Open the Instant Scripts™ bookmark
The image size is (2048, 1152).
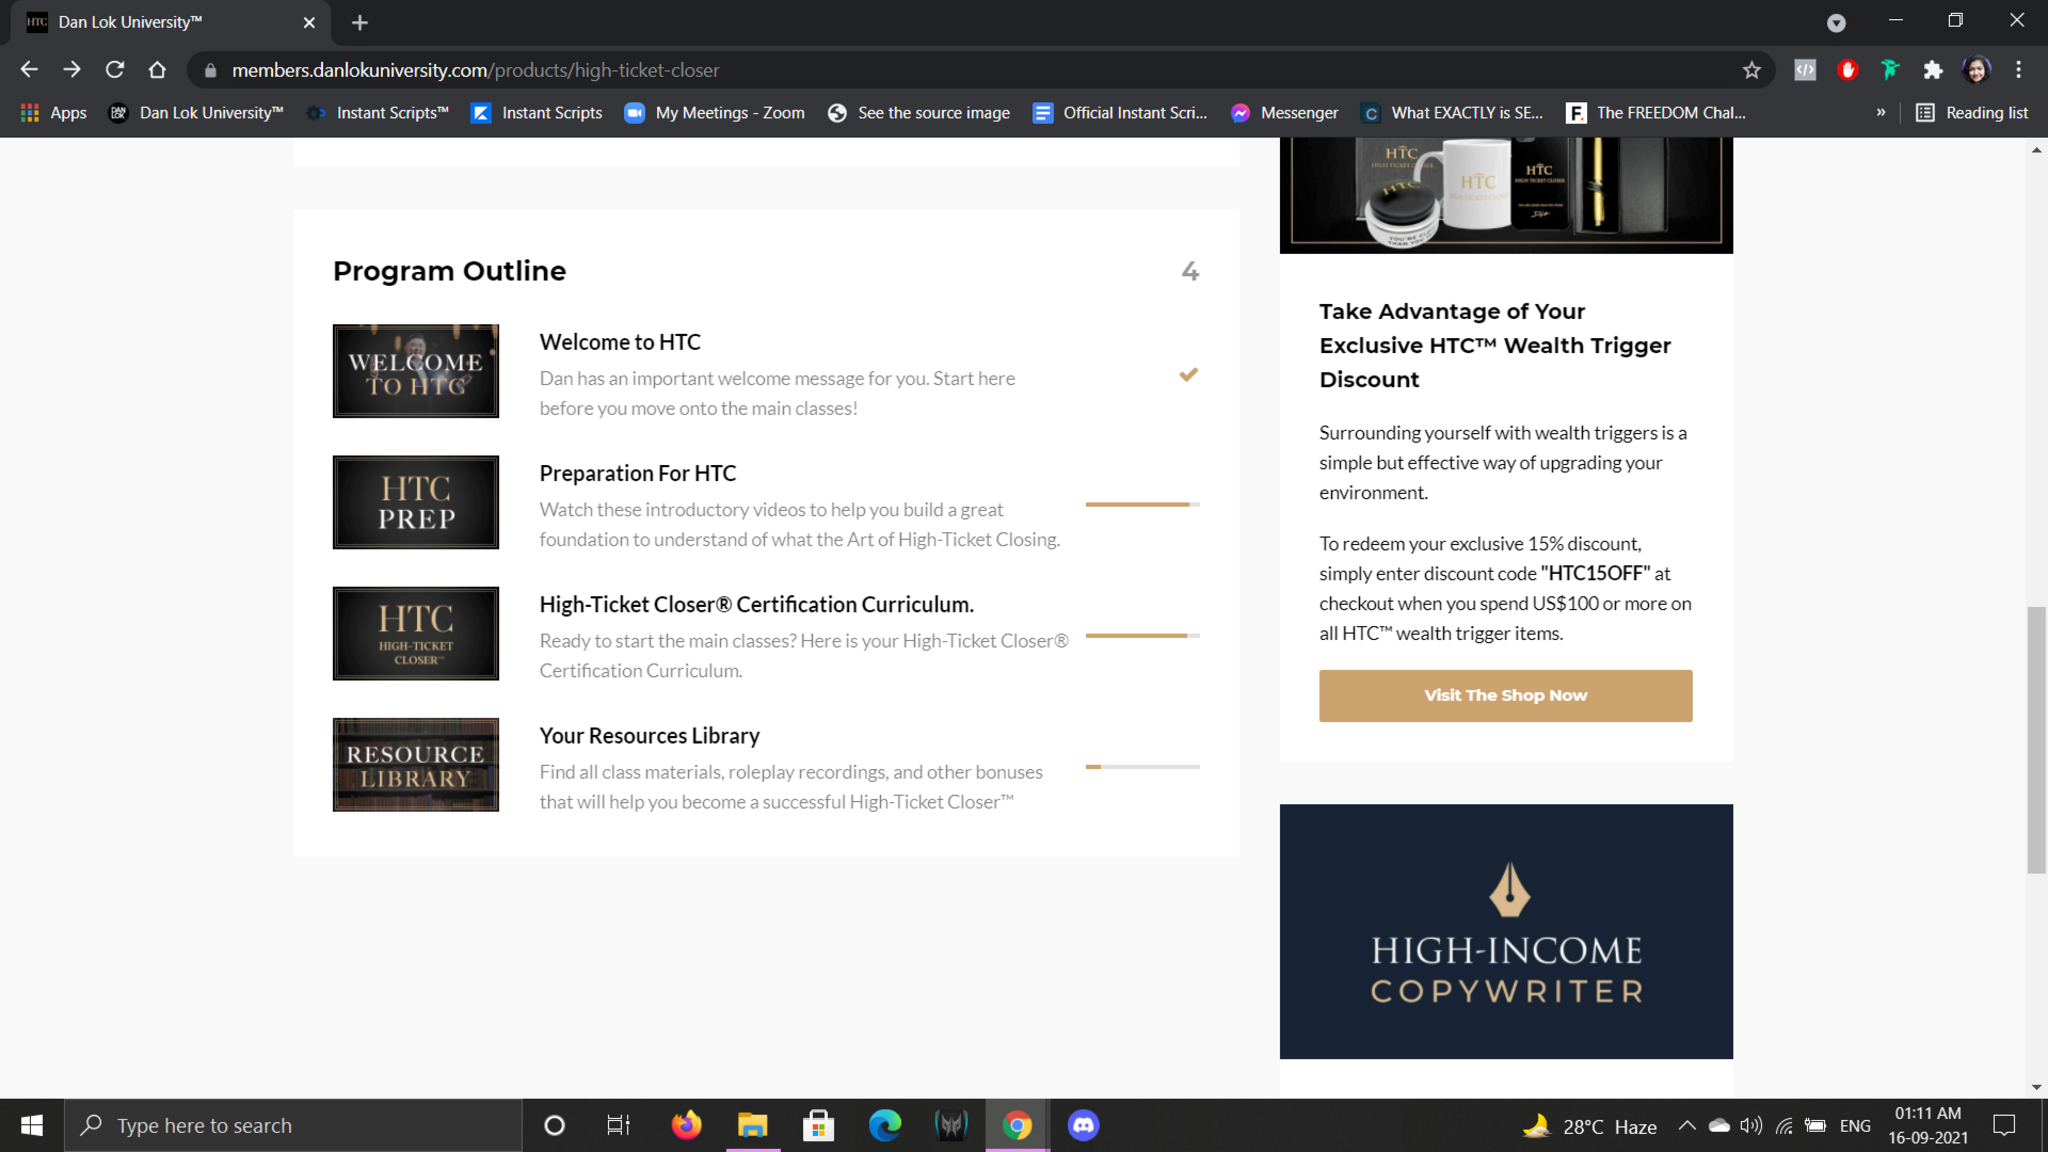coord(378,113)
